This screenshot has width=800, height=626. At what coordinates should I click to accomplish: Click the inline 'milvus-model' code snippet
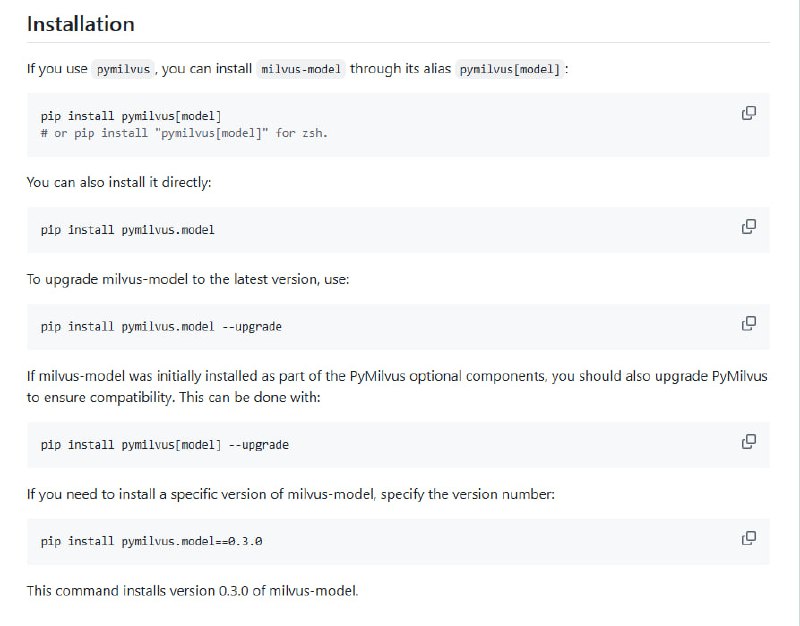[x=301, y=70]
